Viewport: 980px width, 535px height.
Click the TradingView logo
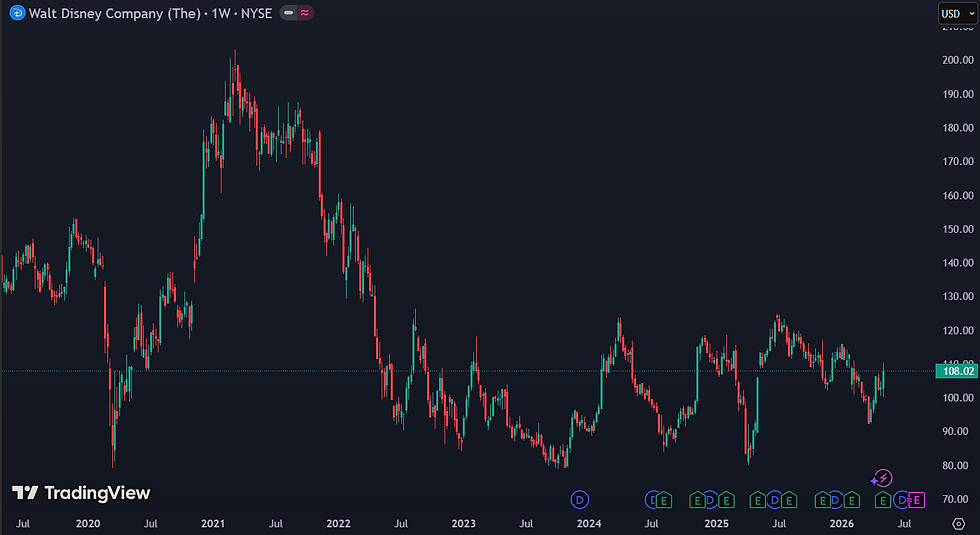tap(81, 493)
